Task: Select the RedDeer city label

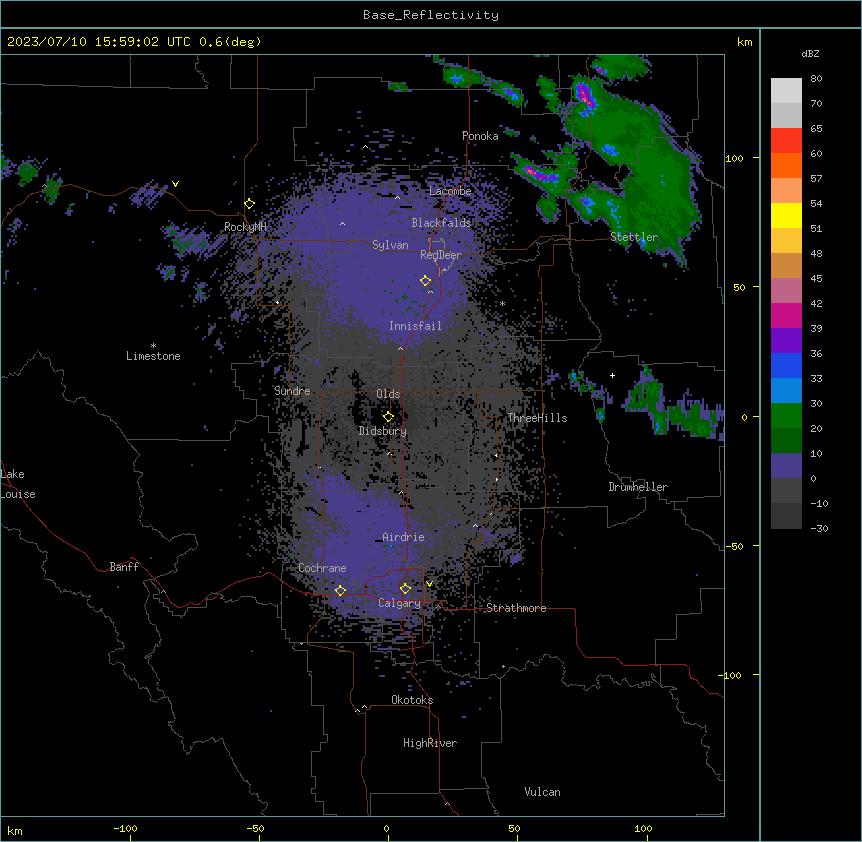Action: click(441, 255)
